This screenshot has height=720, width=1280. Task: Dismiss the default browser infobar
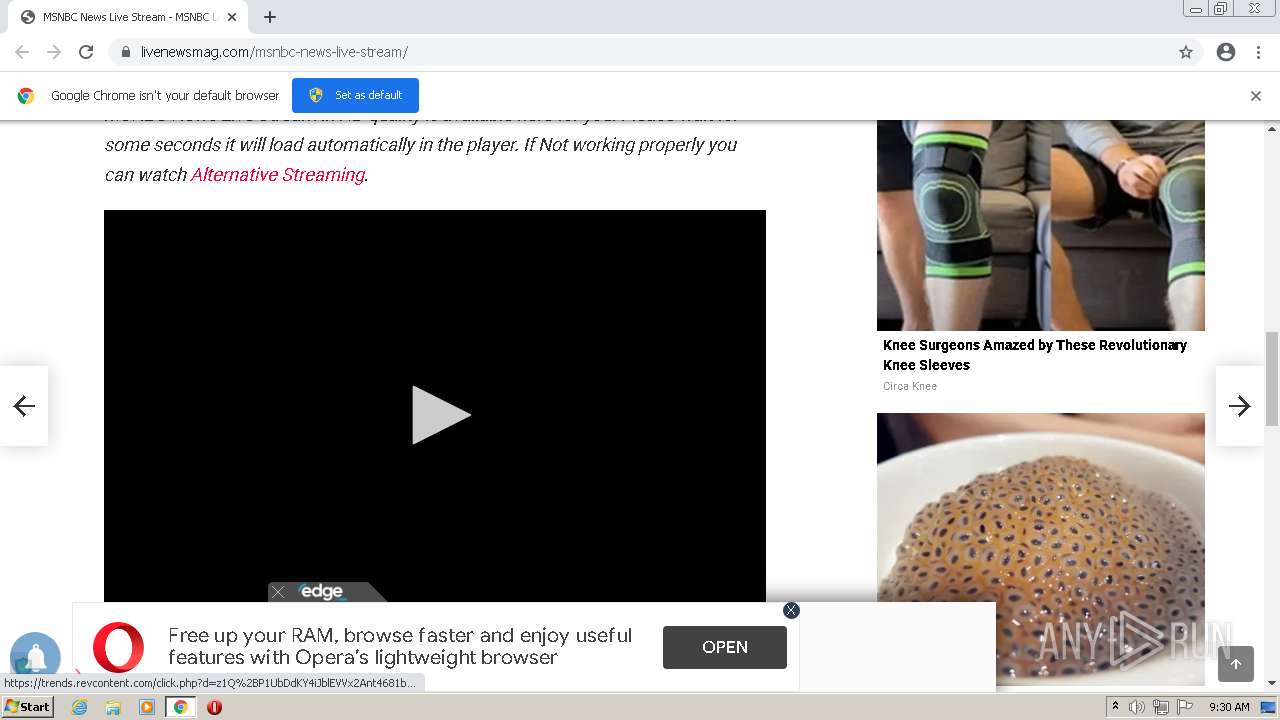[x=1256, y=96]
